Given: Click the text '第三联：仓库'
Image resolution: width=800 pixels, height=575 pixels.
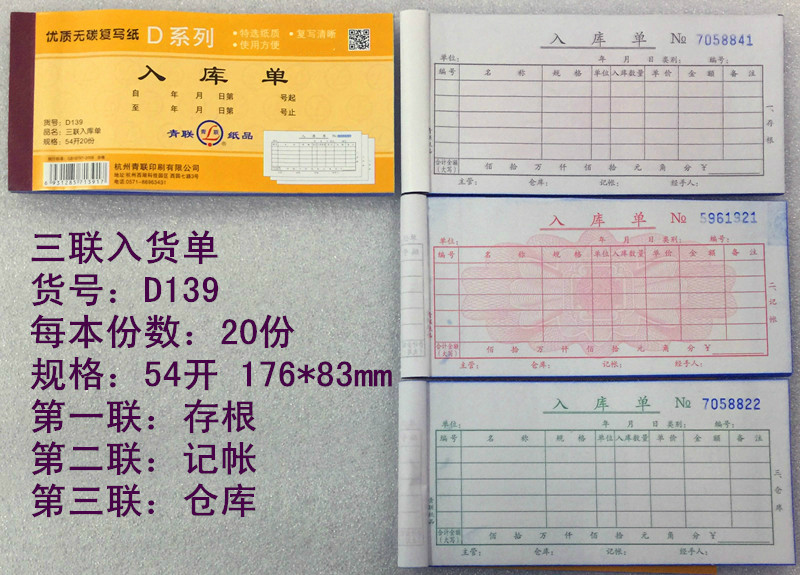Looking at the screenshot, I should click(x=143, y=501).
